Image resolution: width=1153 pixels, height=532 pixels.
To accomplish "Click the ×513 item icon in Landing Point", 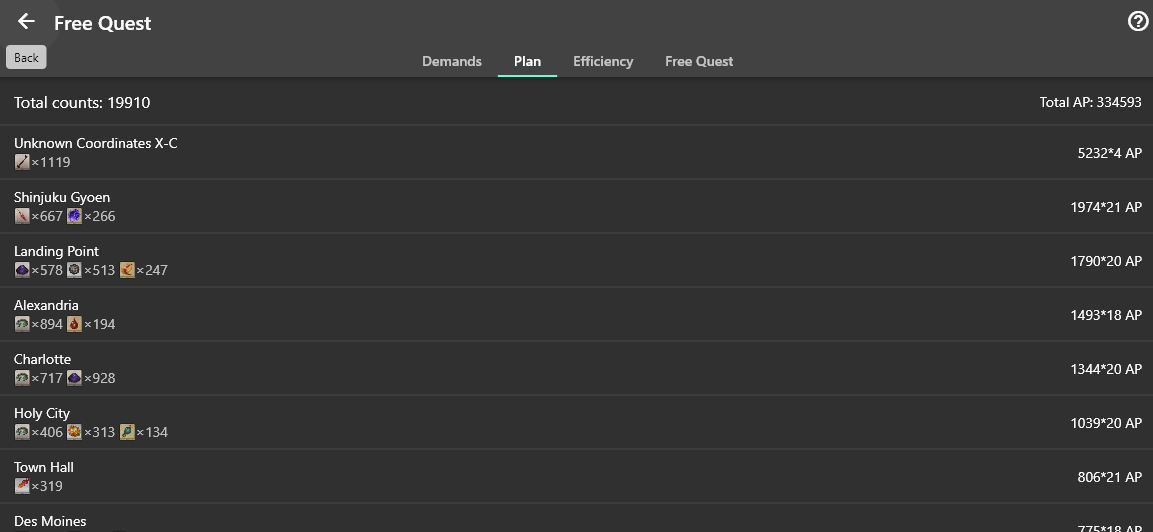I will pyautogui.click(x=74, y=270).
